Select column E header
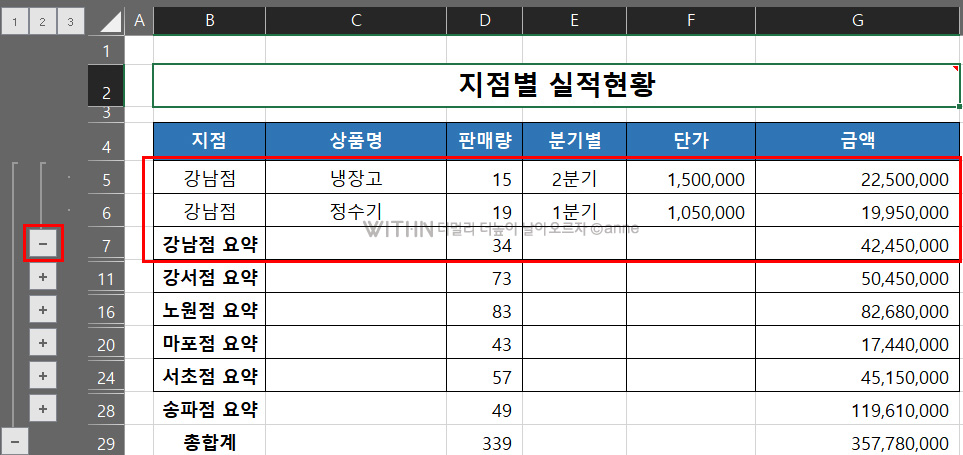 click(575, 21)
